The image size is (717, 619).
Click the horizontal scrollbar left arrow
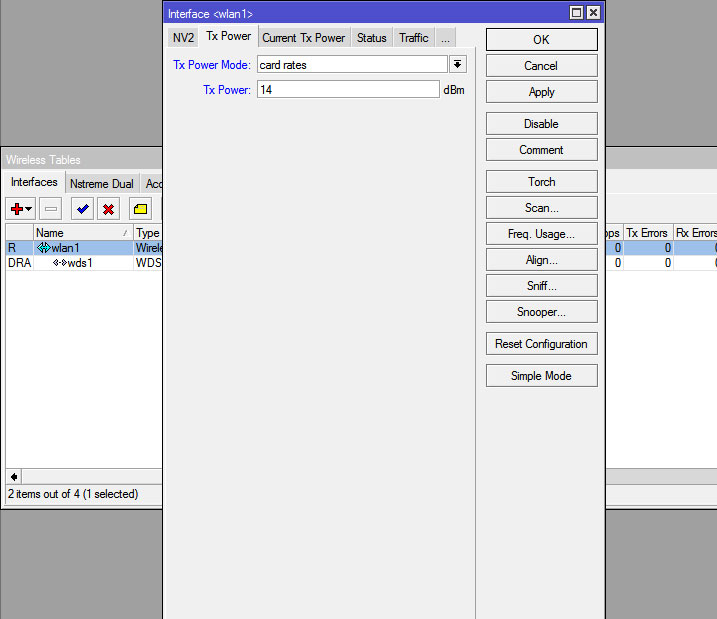coord(14,477)
